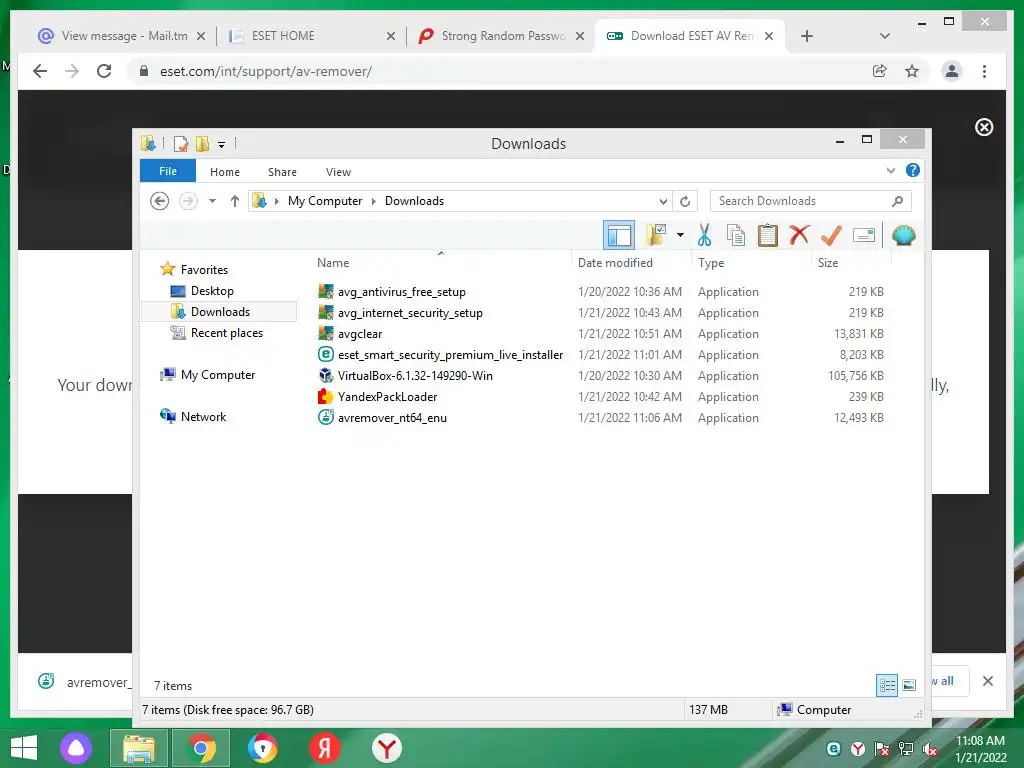The height and width of the screenshot is (768, 1024).
Task: Sort files by Name column header
Action: 333,263
